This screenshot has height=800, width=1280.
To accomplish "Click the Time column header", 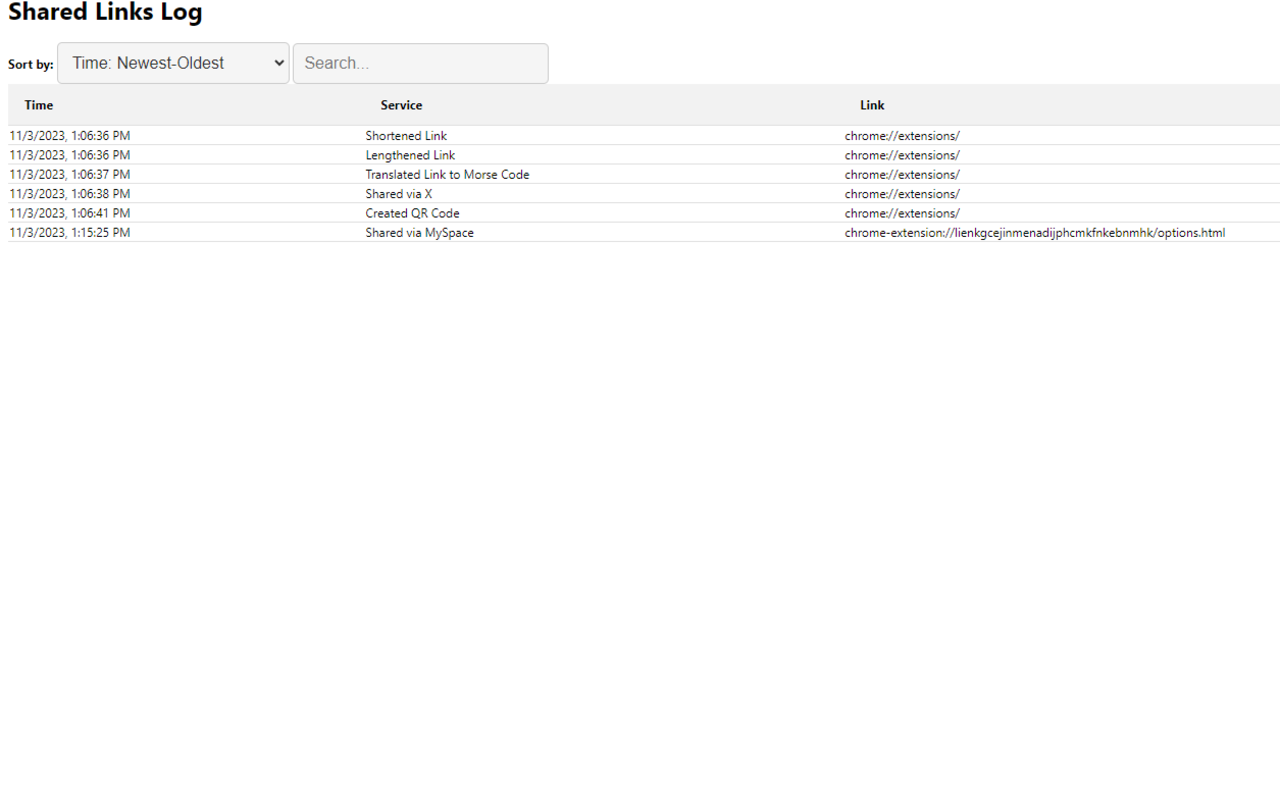I will [x=39, y=105].
